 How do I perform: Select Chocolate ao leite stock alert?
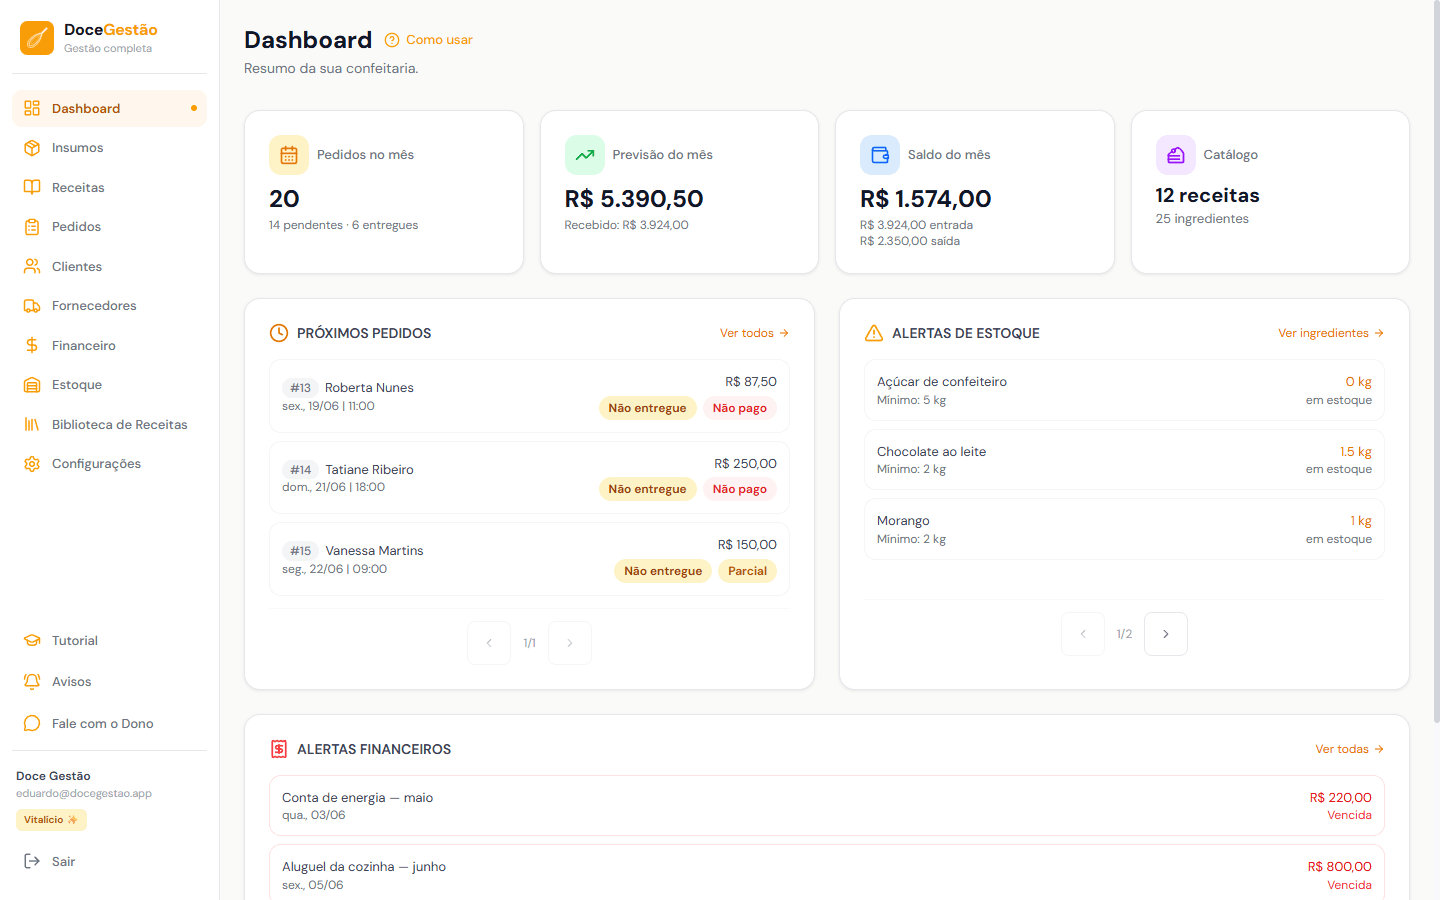[x=1124, y=460]
